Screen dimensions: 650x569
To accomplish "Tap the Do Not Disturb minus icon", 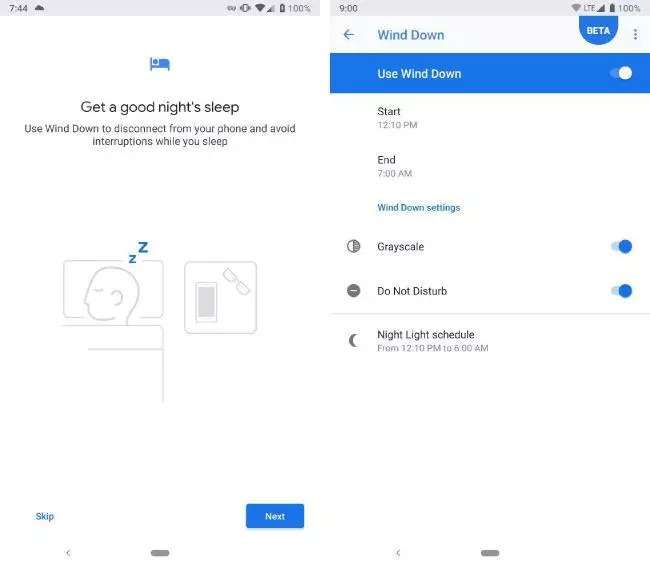I will tap(353, 291).
